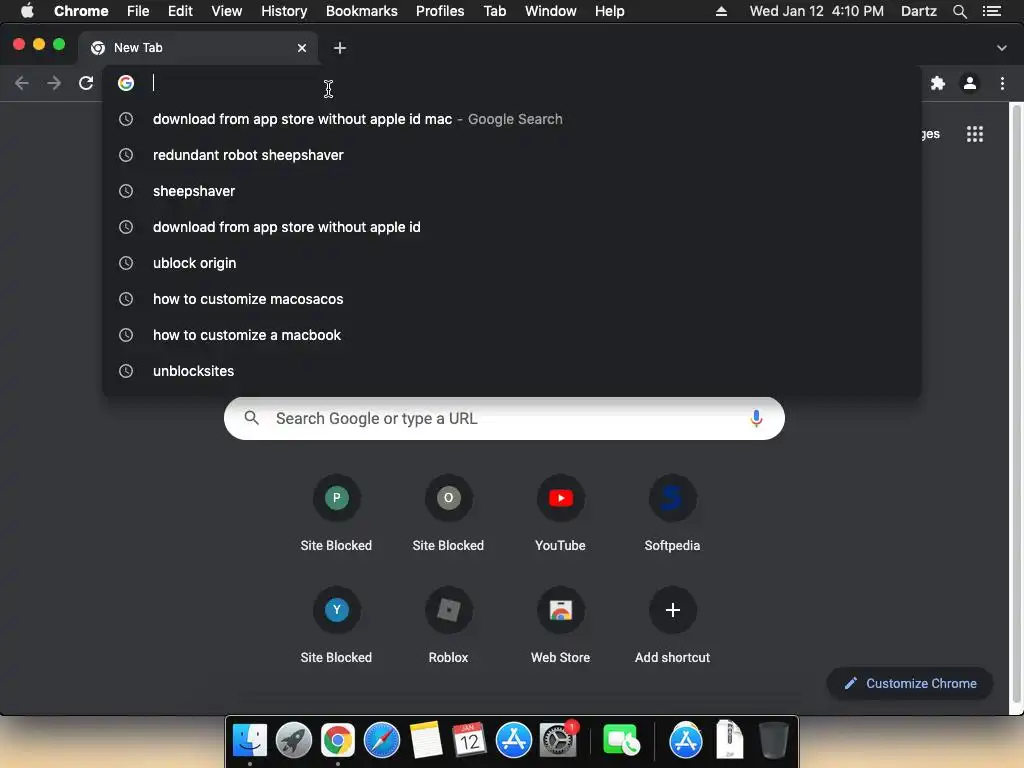The image size is (1024, 768).
Task: Click the Google icon in the address bar
Action: pos(126,83)
